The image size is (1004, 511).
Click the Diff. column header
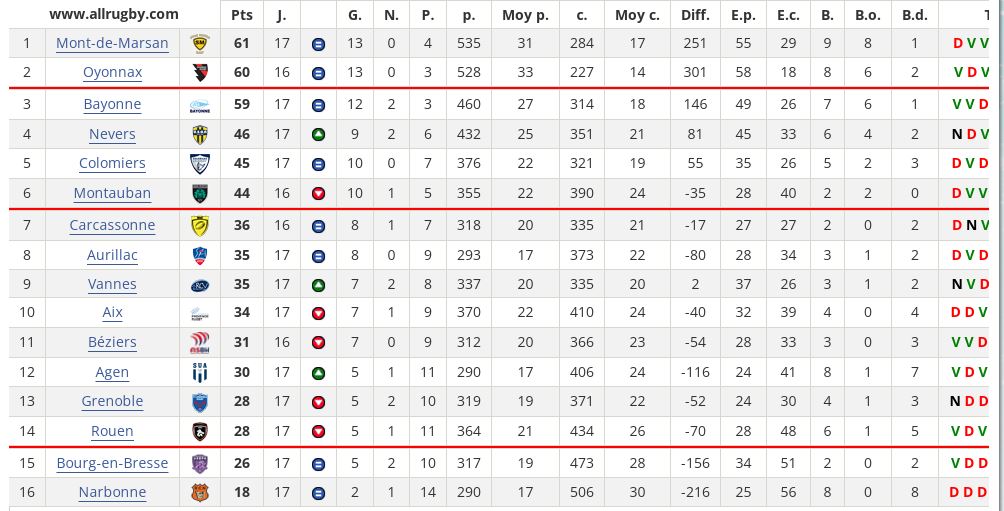click(x=695, y=15)
